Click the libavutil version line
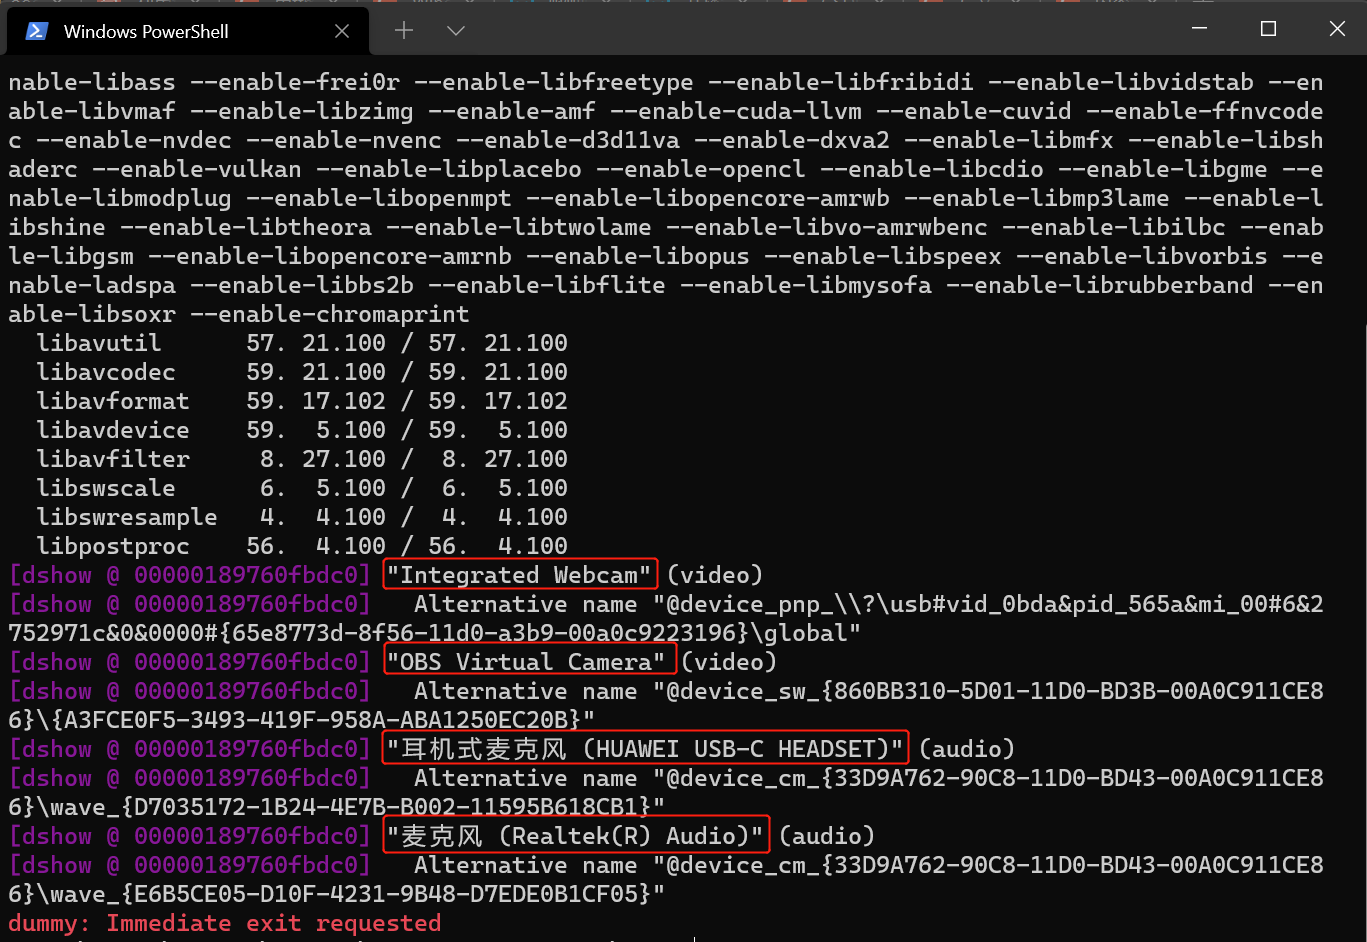This screenshot has width=1367, height=942. pyautogui.click(x=302, y=343)
